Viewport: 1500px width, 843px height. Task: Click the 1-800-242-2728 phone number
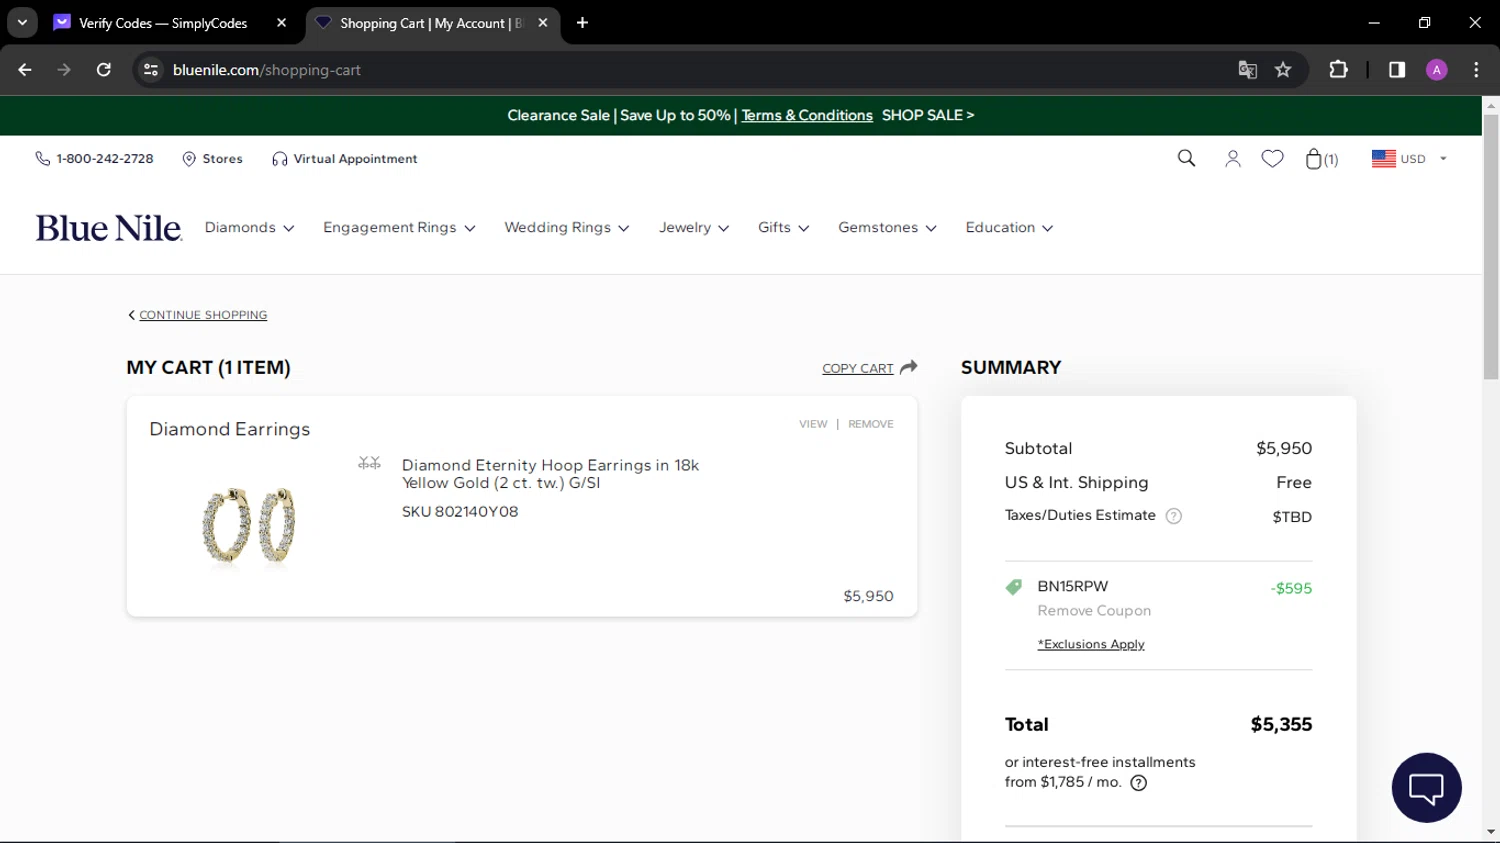click(x=105, y=159)
